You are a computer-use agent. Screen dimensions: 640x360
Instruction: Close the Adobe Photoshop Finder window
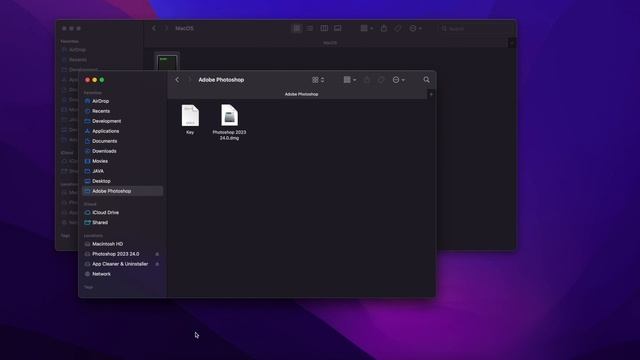[87, 80]
